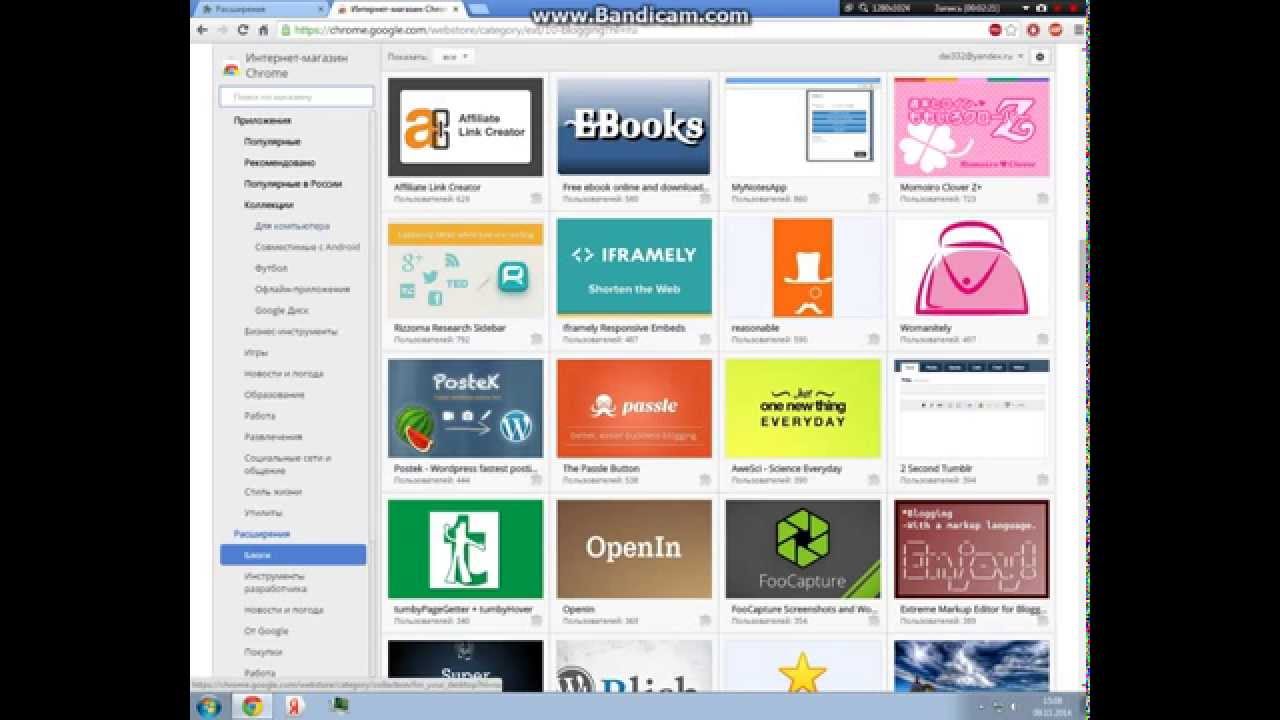Screen dimensions: 1280x720
Task: Open the Yandex icon in the taskbar
Action: [x=294, y=707]
